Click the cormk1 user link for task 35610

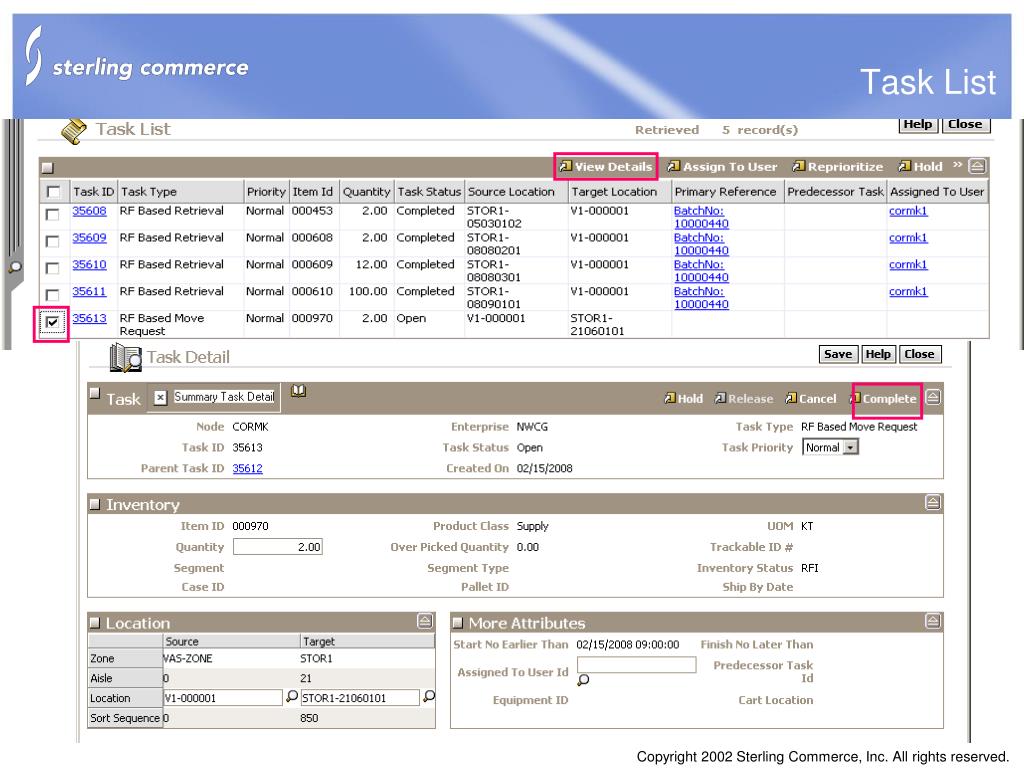(x=908, y=264)
